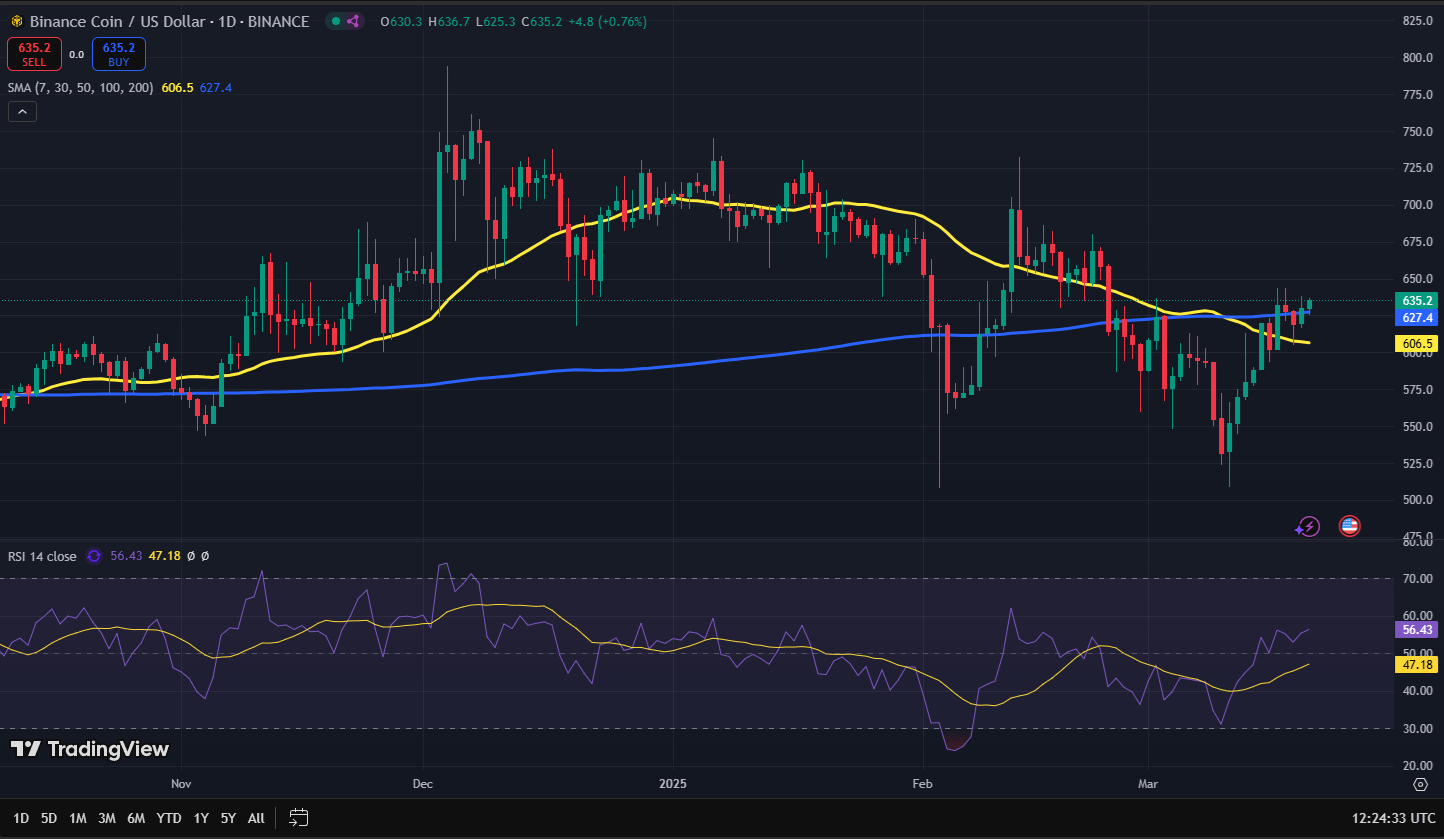Click the H636.7 high price value
Screen dimensions: 1444x839
click(450, 21)
